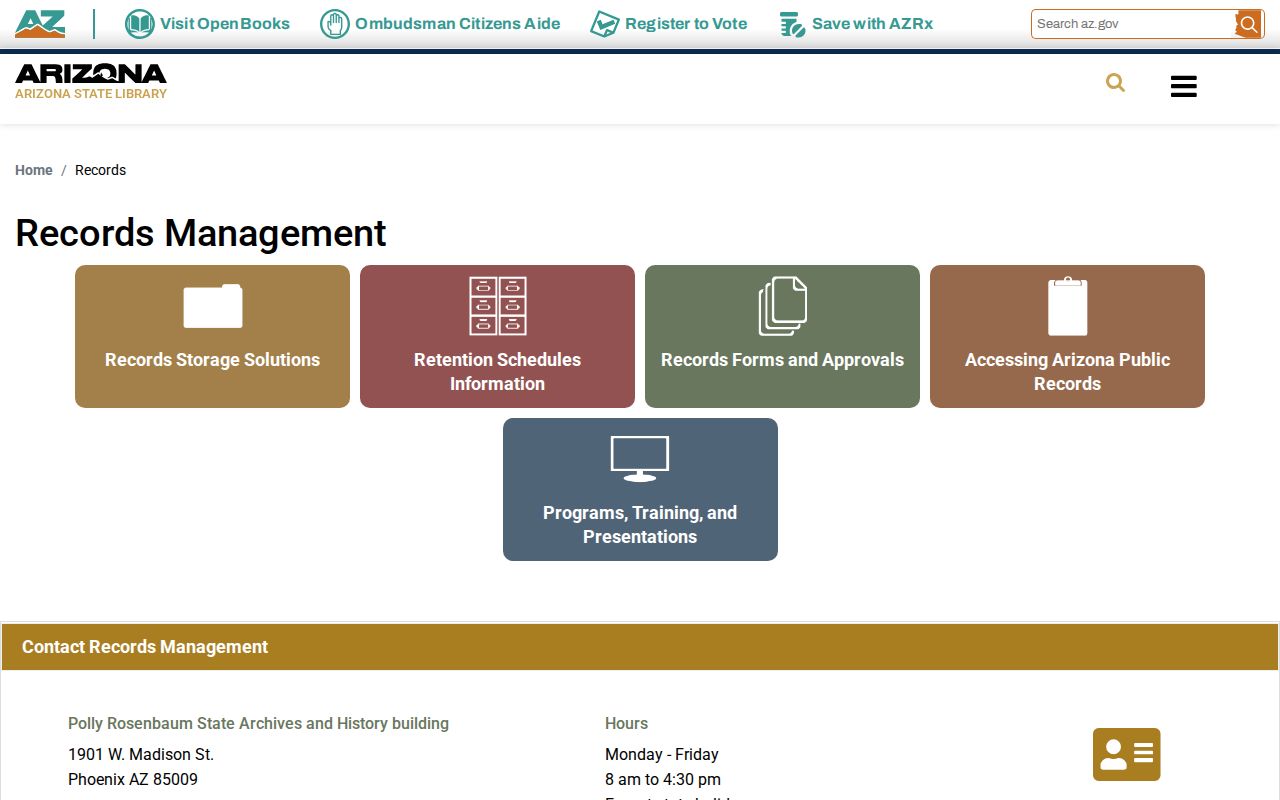Open the site search magnifier icon
1280x800 pixels.
(1115, 83)
